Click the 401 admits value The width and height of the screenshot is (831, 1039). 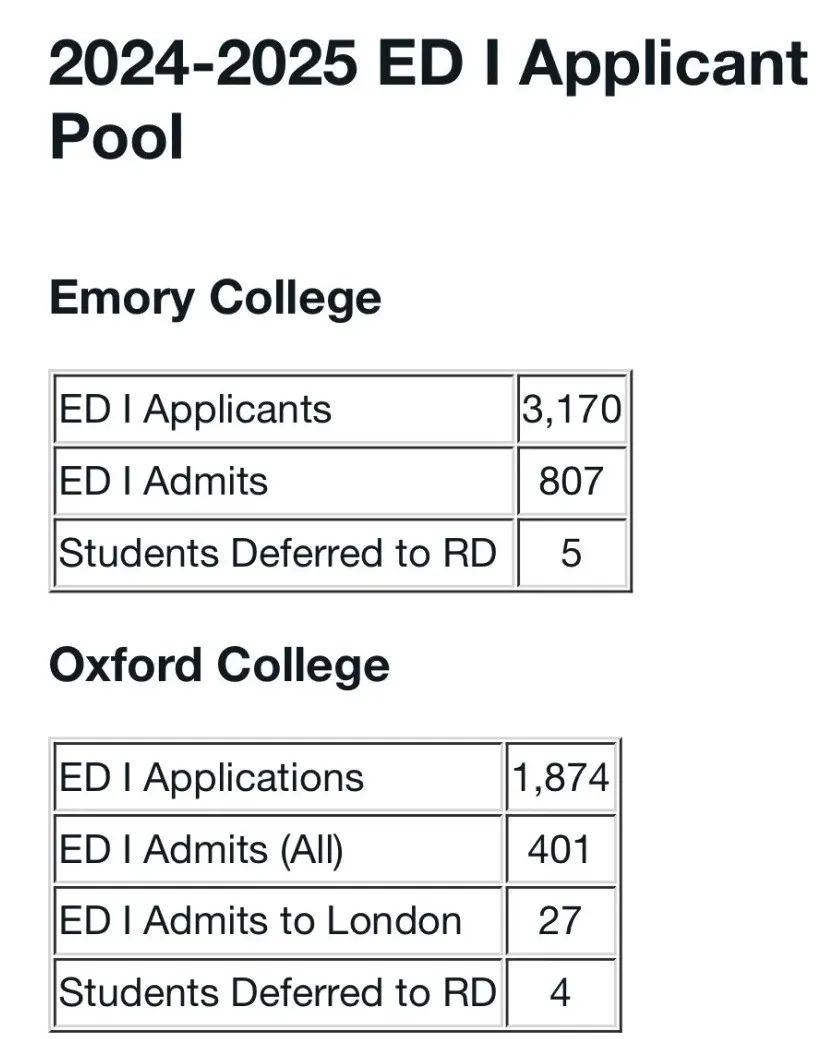click(561, 849)
